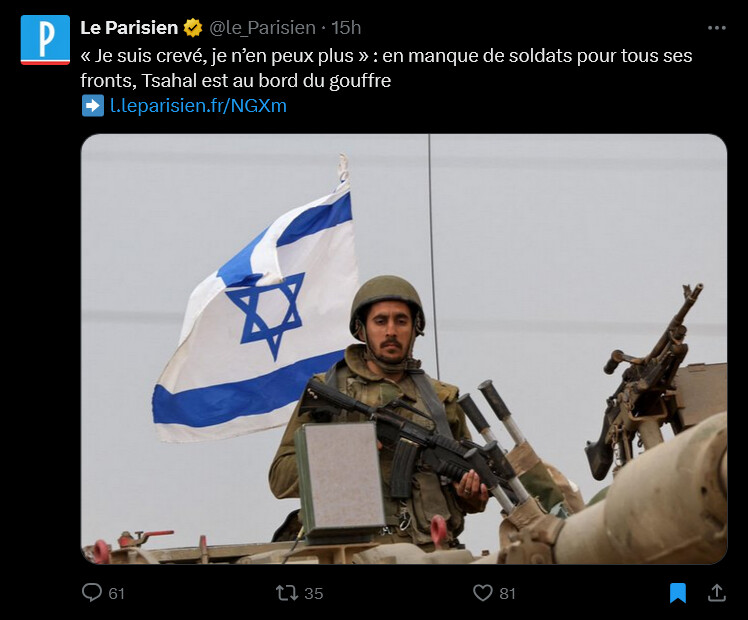Open the soldier photo in full view

[x=404, y=349]
